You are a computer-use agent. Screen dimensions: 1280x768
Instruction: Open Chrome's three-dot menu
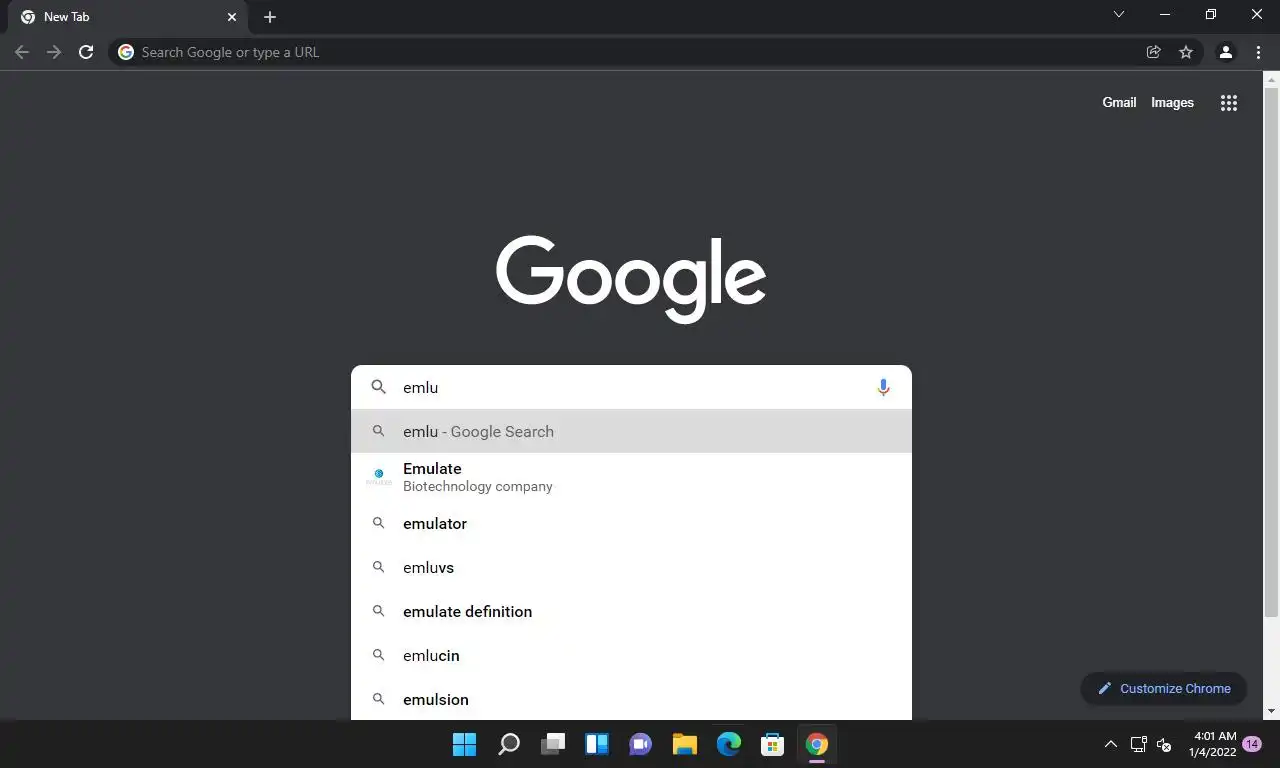pos(1258,52)
